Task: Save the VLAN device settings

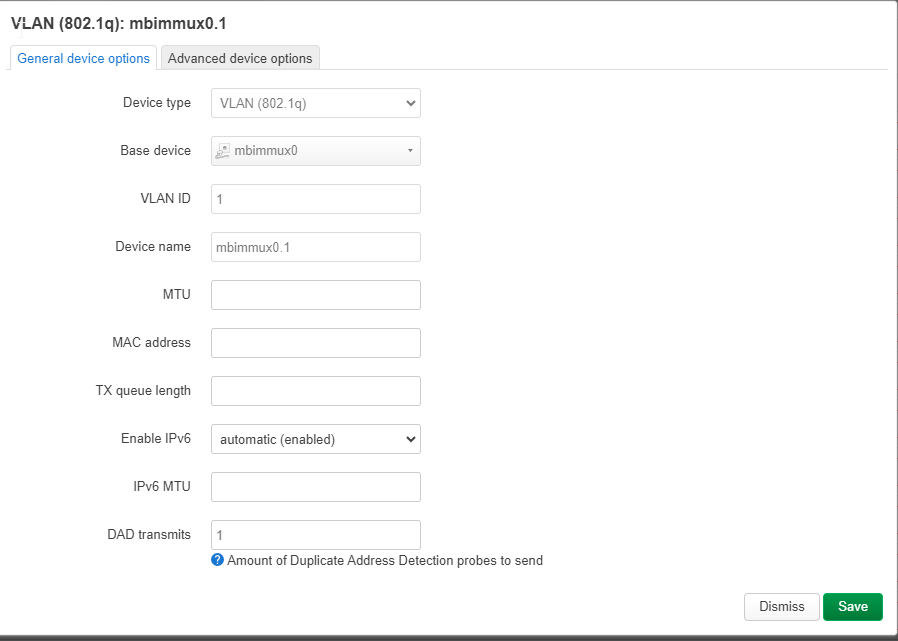Action: (x=853, y=607)
